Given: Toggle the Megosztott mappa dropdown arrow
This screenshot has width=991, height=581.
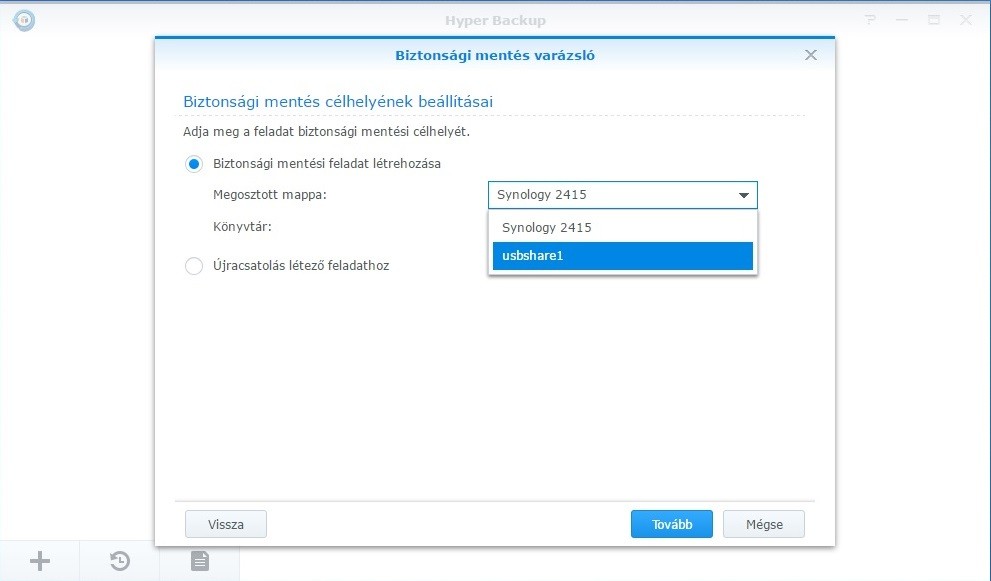Looking at the screenshot, I should click(x=744, y=195).
